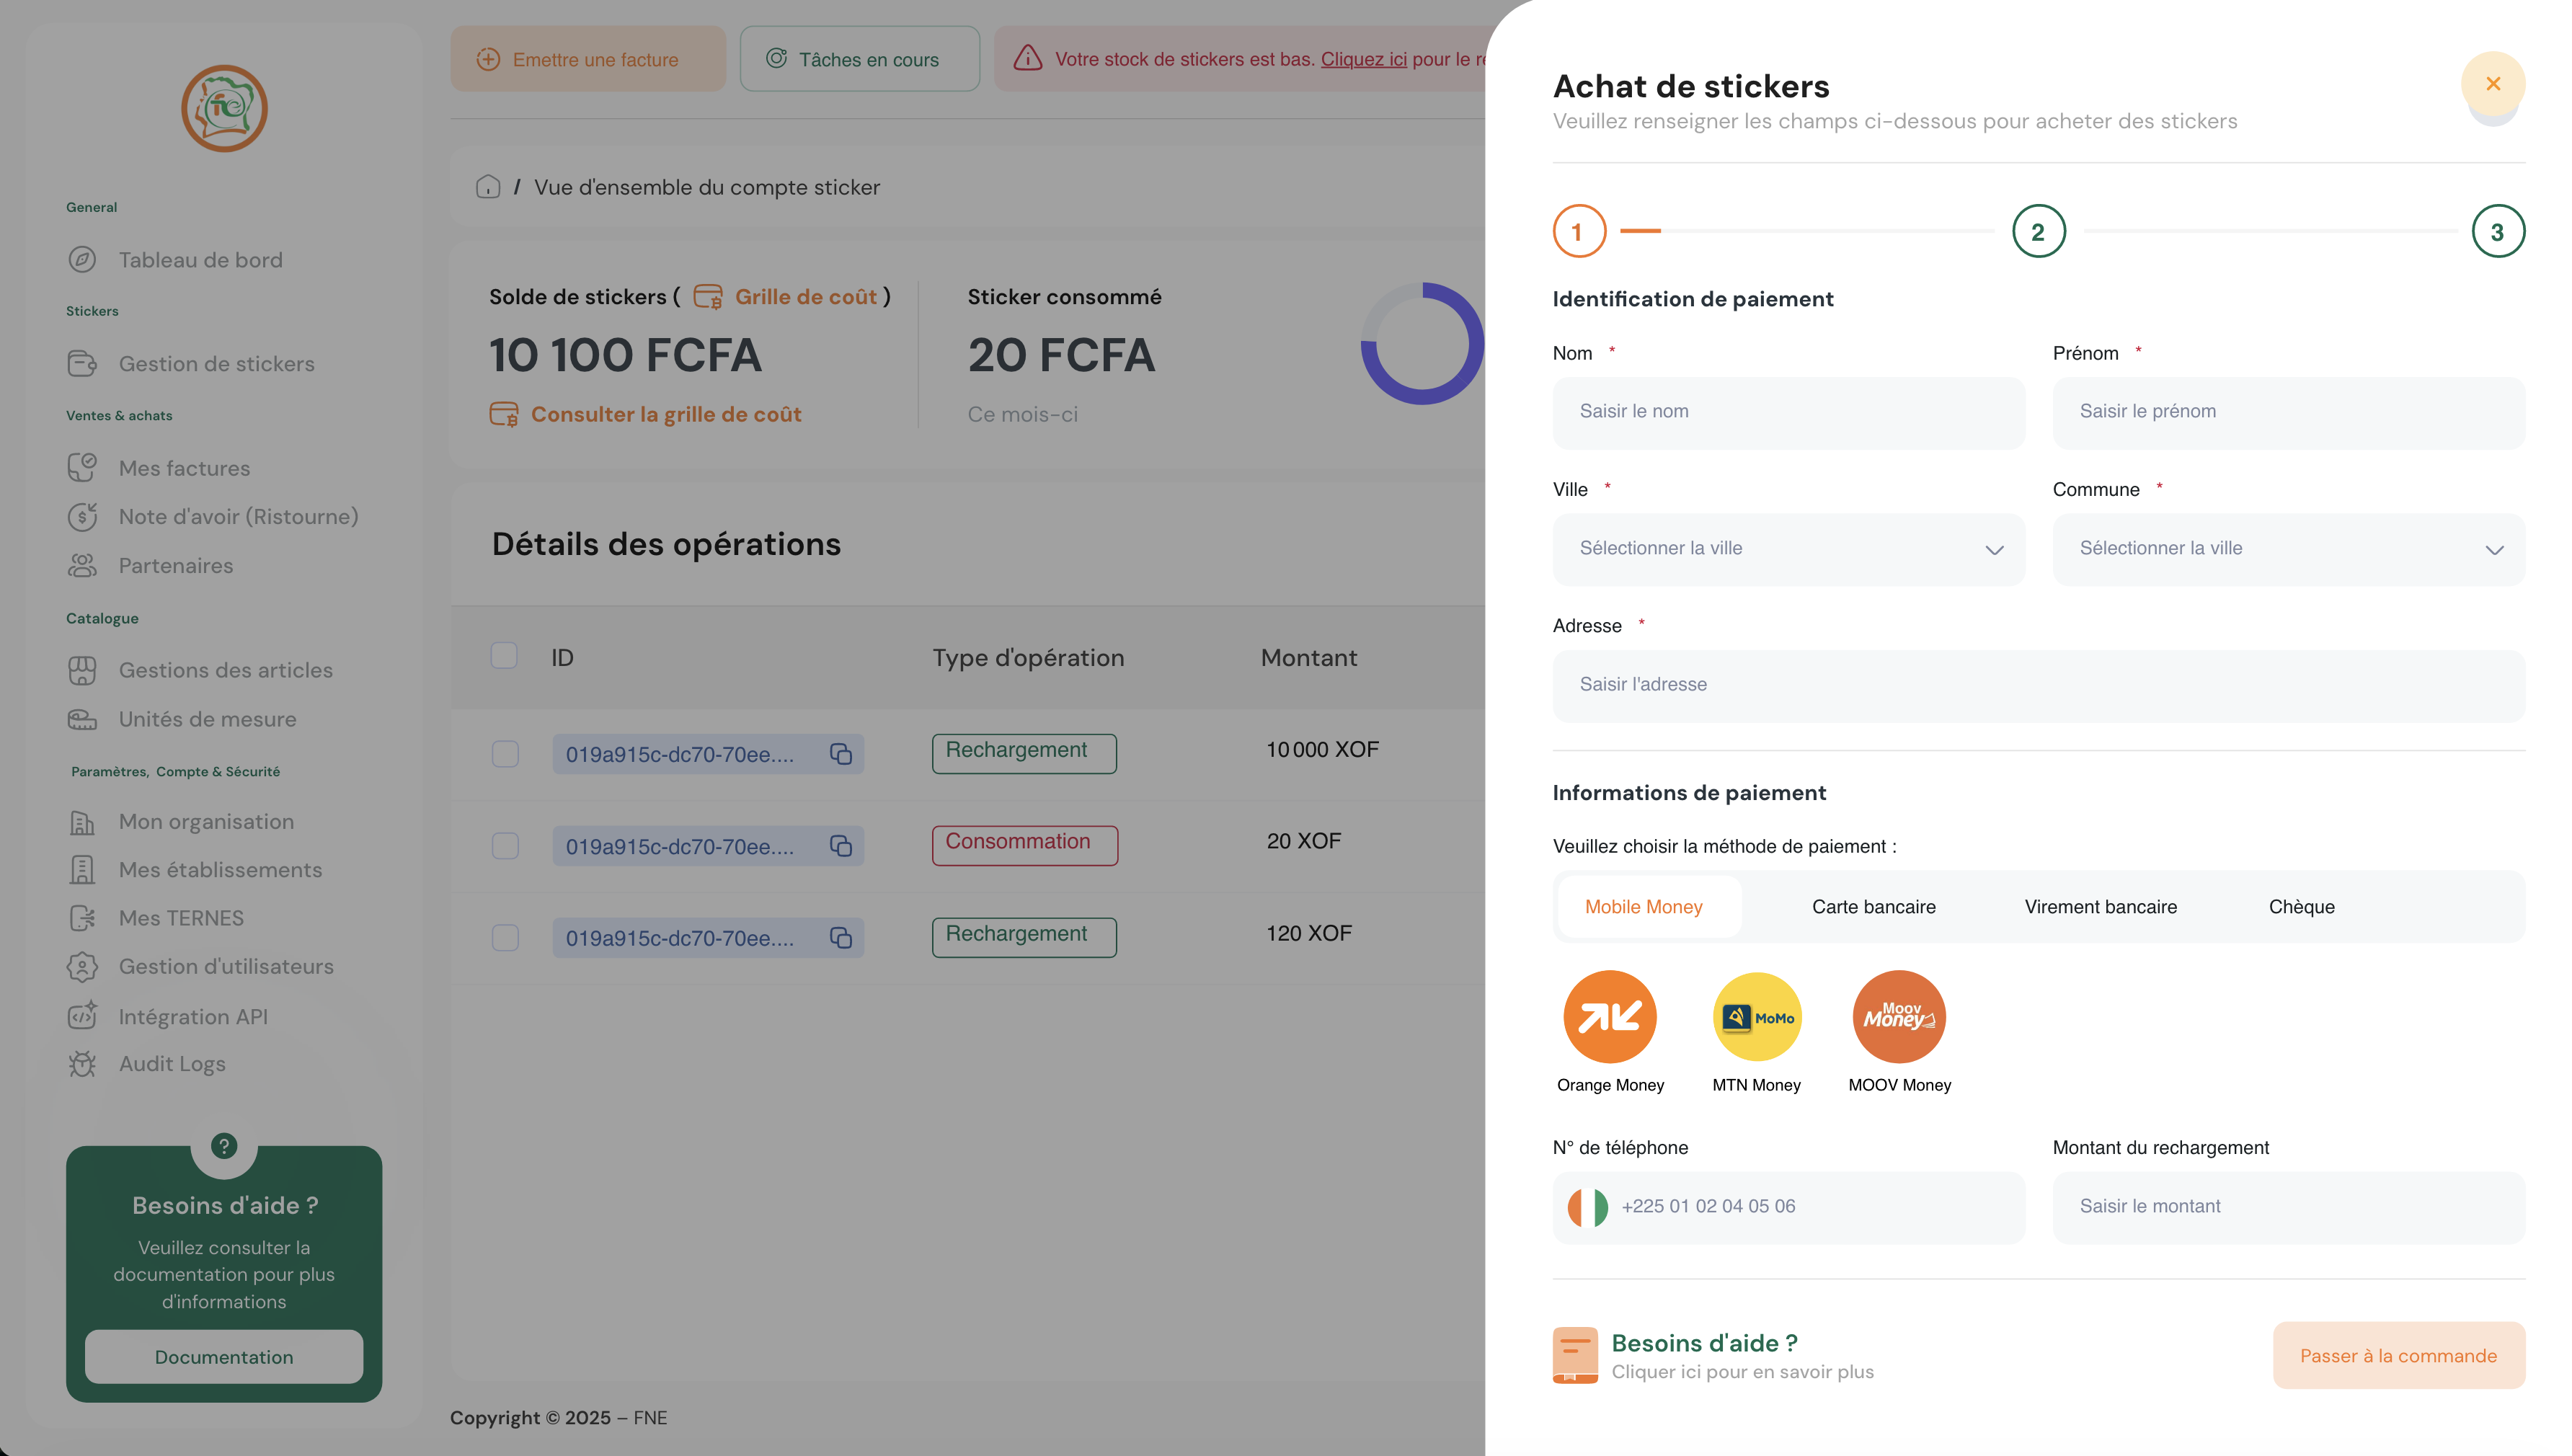2572x1456 pixels.
Task: Open the sidebar Documentation button
Action: tap(224, 1357)
